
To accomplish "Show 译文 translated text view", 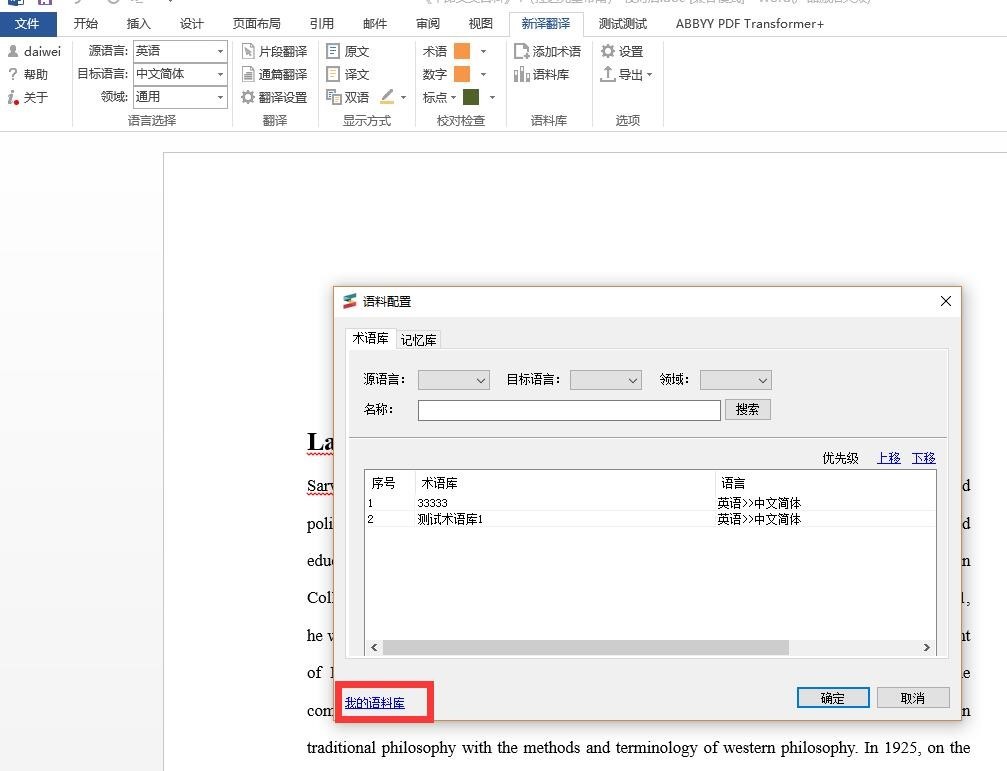I will 347,74.
